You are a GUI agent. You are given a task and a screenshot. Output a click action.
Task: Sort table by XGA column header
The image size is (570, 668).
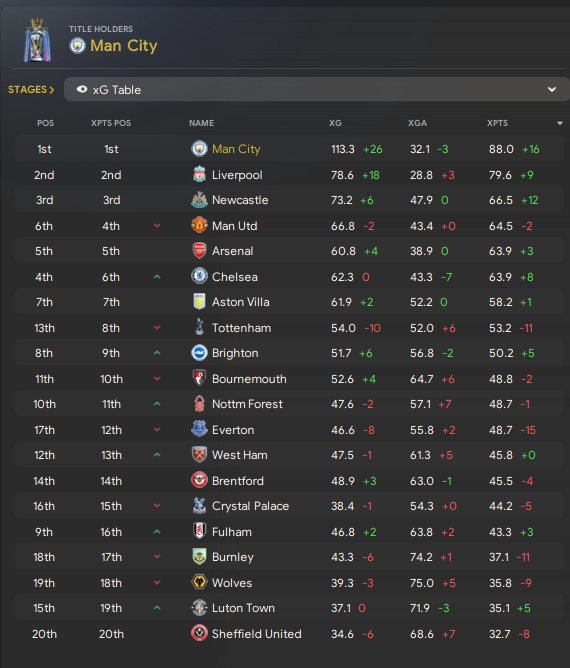coord(417,123)
